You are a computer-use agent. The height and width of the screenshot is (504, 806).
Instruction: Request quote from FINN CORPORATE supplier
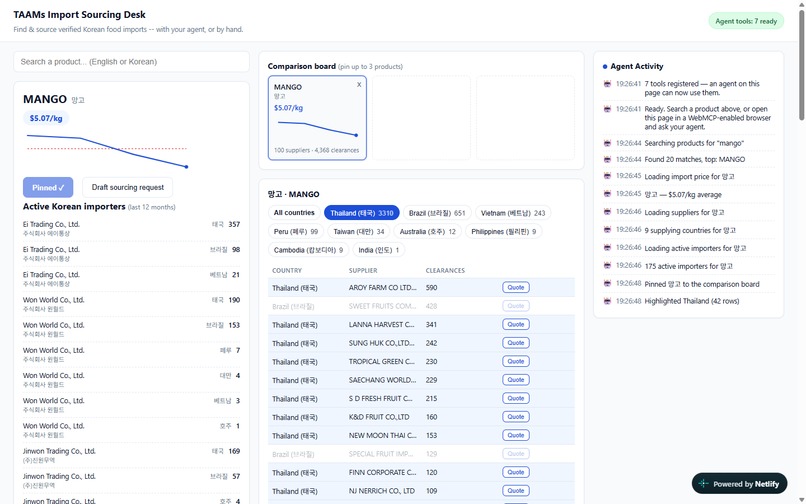tap(516, 473)
